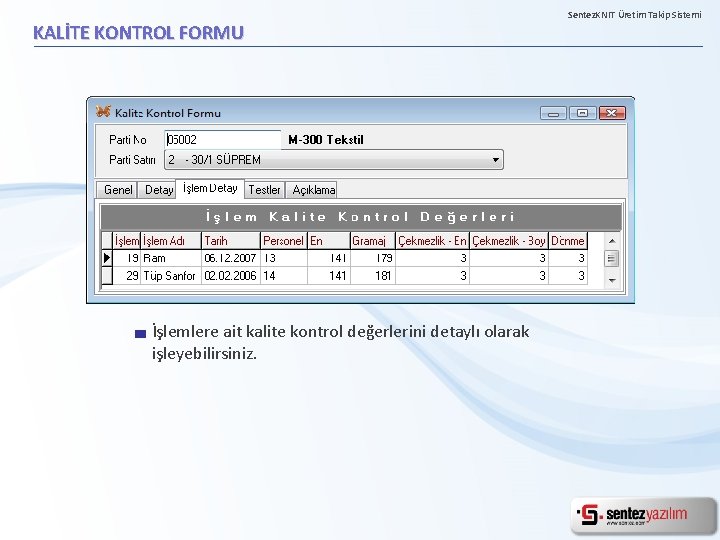This screenshot has height=540, width=720.
Task: Click the En column header
Action: pyautogui.click(x=328, y=241)
